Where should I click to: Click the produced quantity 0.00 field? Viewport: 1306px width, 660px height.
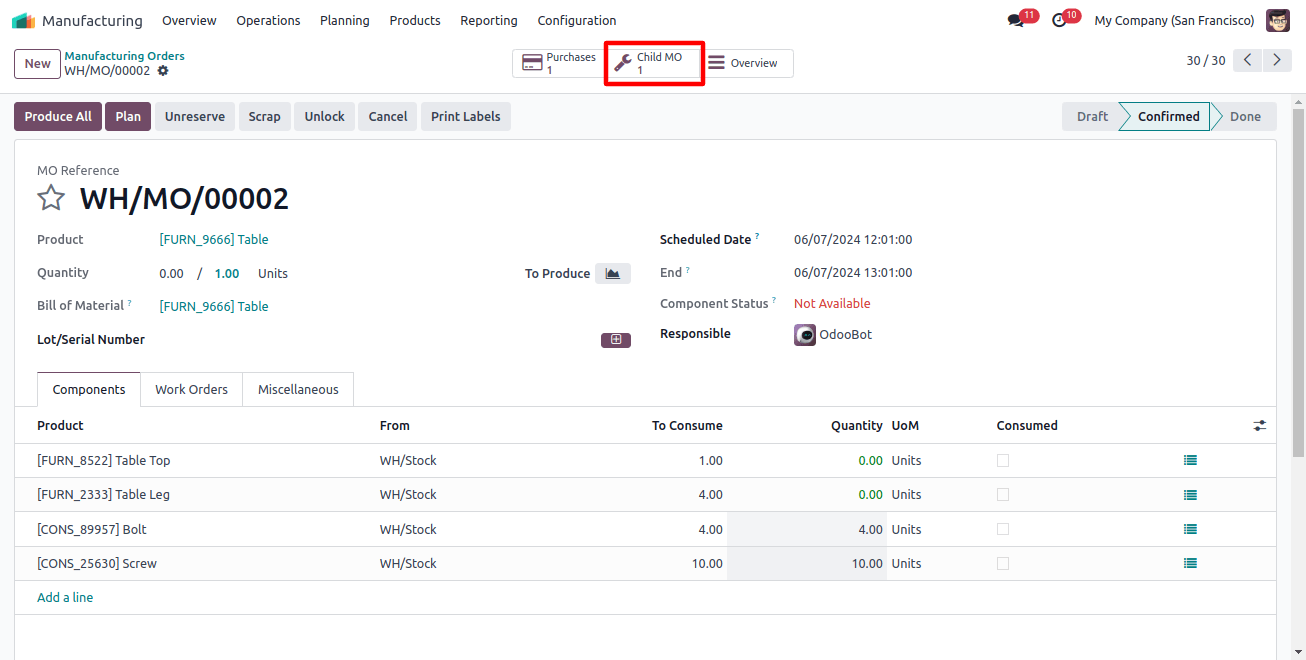[x=172, y=274]
